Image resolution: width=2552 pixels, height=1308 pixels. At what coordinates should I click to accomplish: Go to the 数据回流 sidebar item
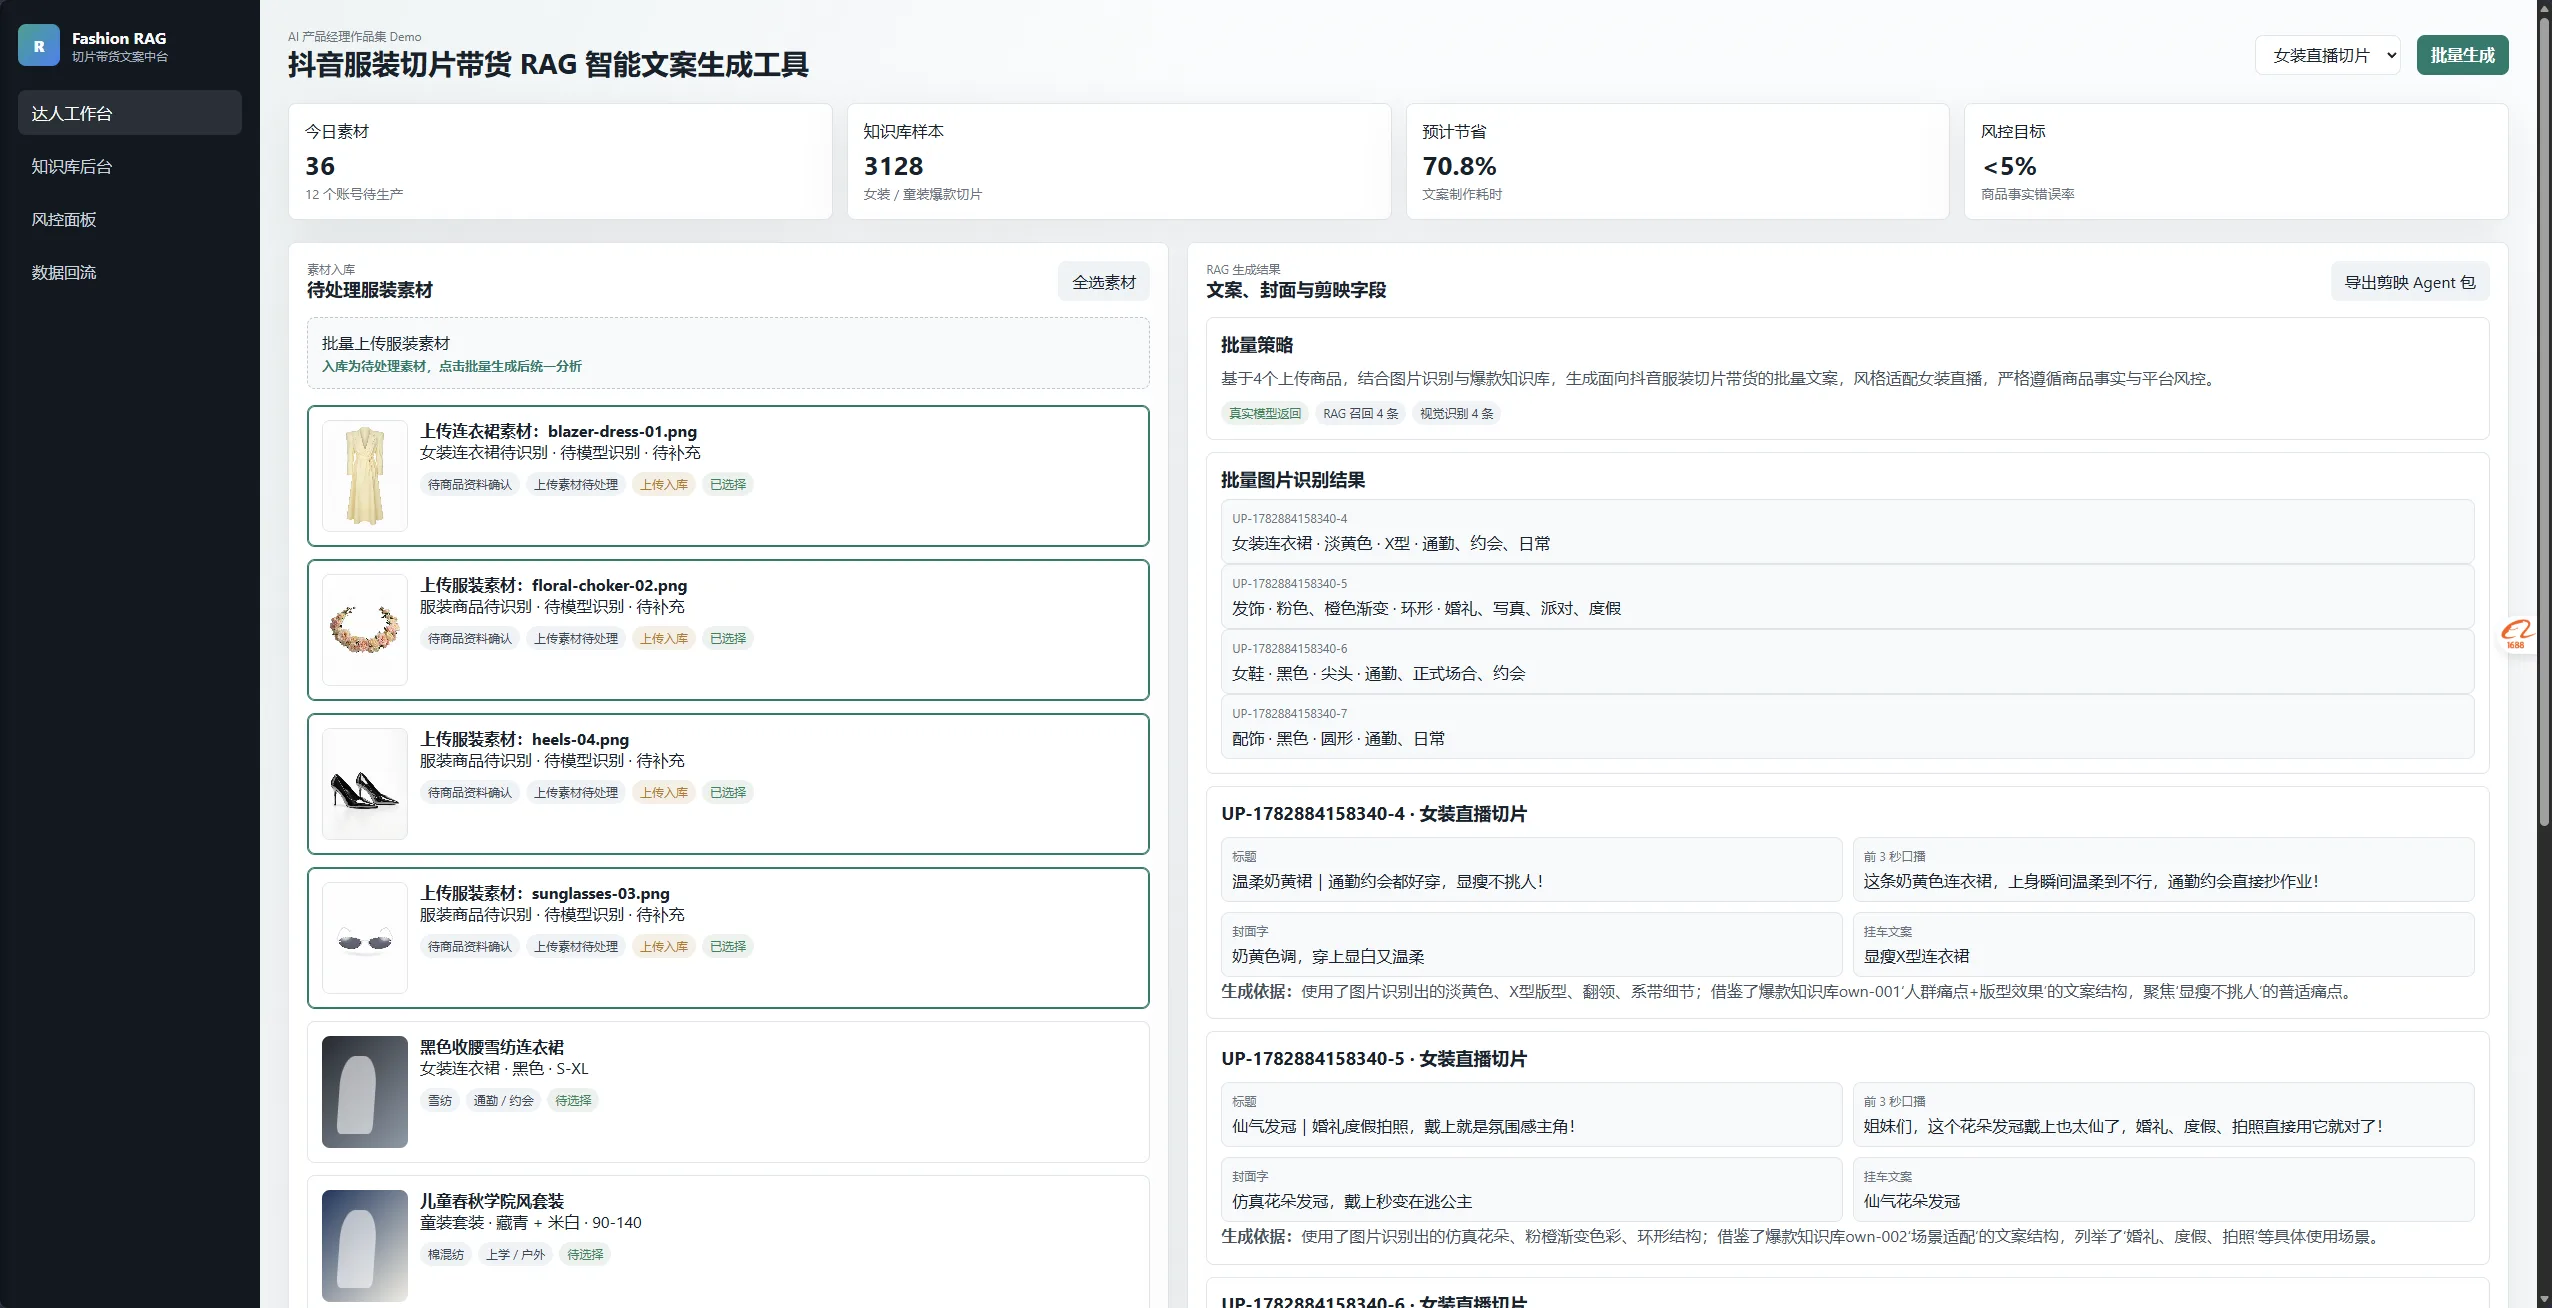click(x=130, y=272)
